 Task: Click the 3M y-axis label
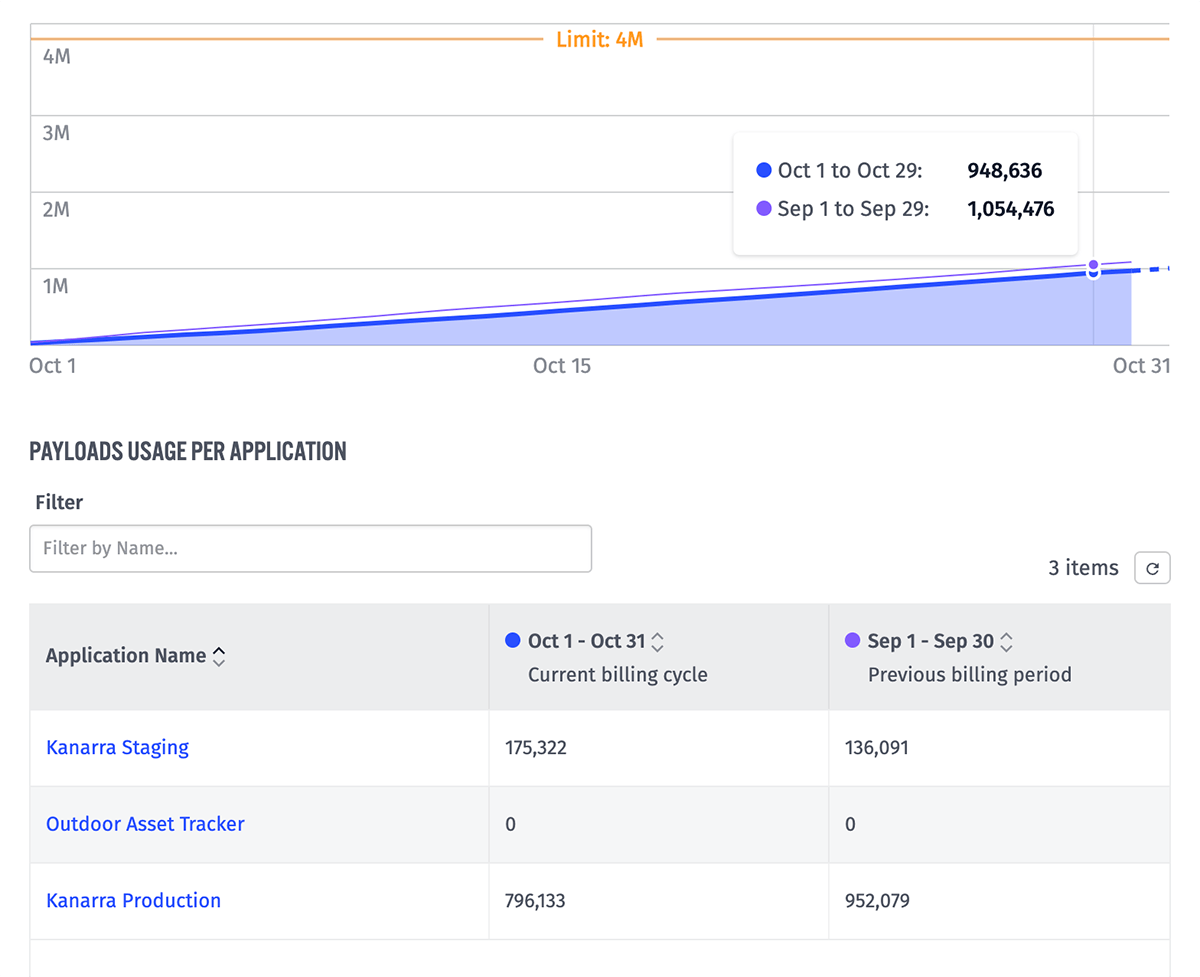tap(57, 133)
